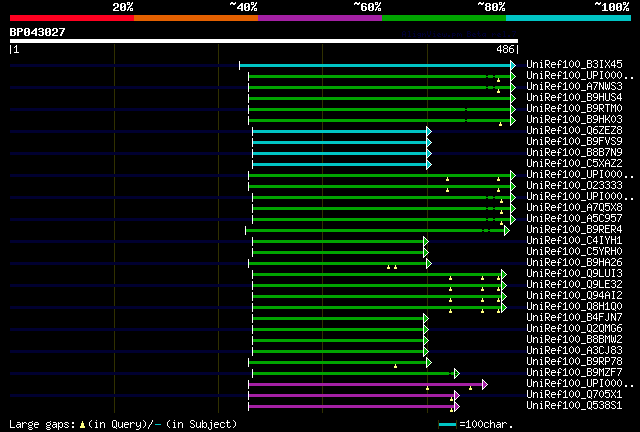The width and height of the screenshot is (640, 432).
Task: Click the UniRef100_B9HA26 label
Action: pyautogui.click(x=574, y=263)
